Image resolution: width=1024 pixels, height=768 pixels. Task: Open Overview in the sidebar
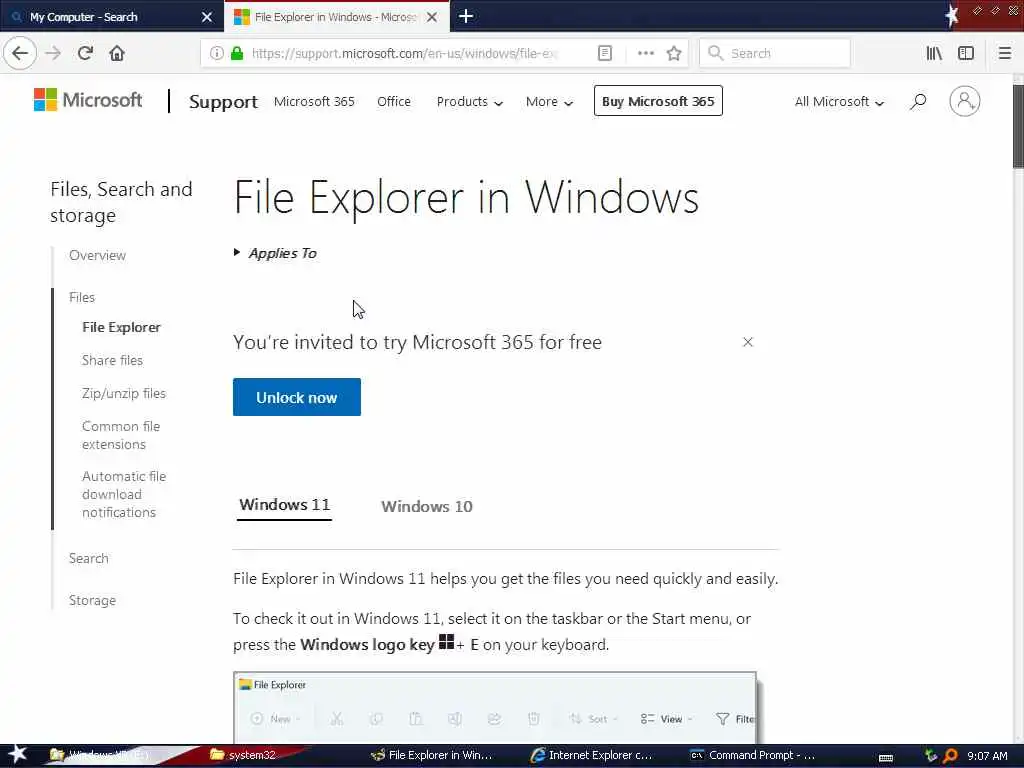(97, 255)
